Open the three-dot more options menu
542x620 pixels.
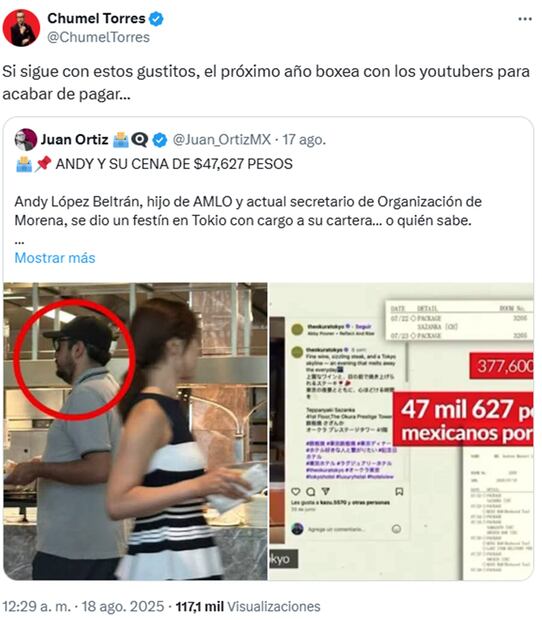[524, 19]
